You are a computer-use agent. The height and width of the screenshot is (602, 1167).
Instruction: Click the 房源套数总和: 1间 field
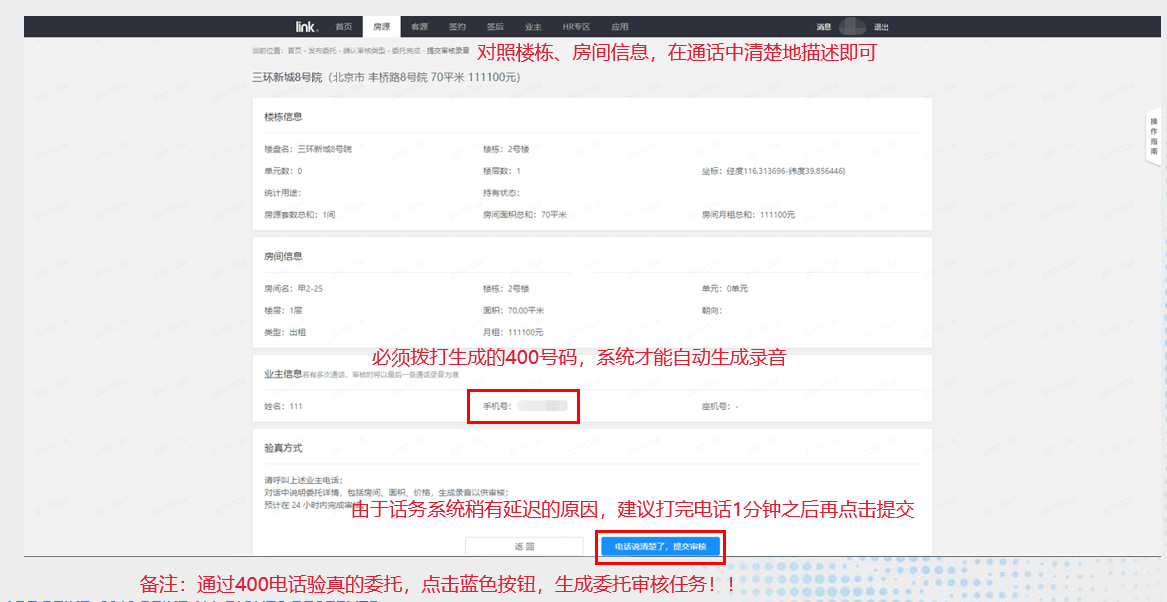[300, 214]
